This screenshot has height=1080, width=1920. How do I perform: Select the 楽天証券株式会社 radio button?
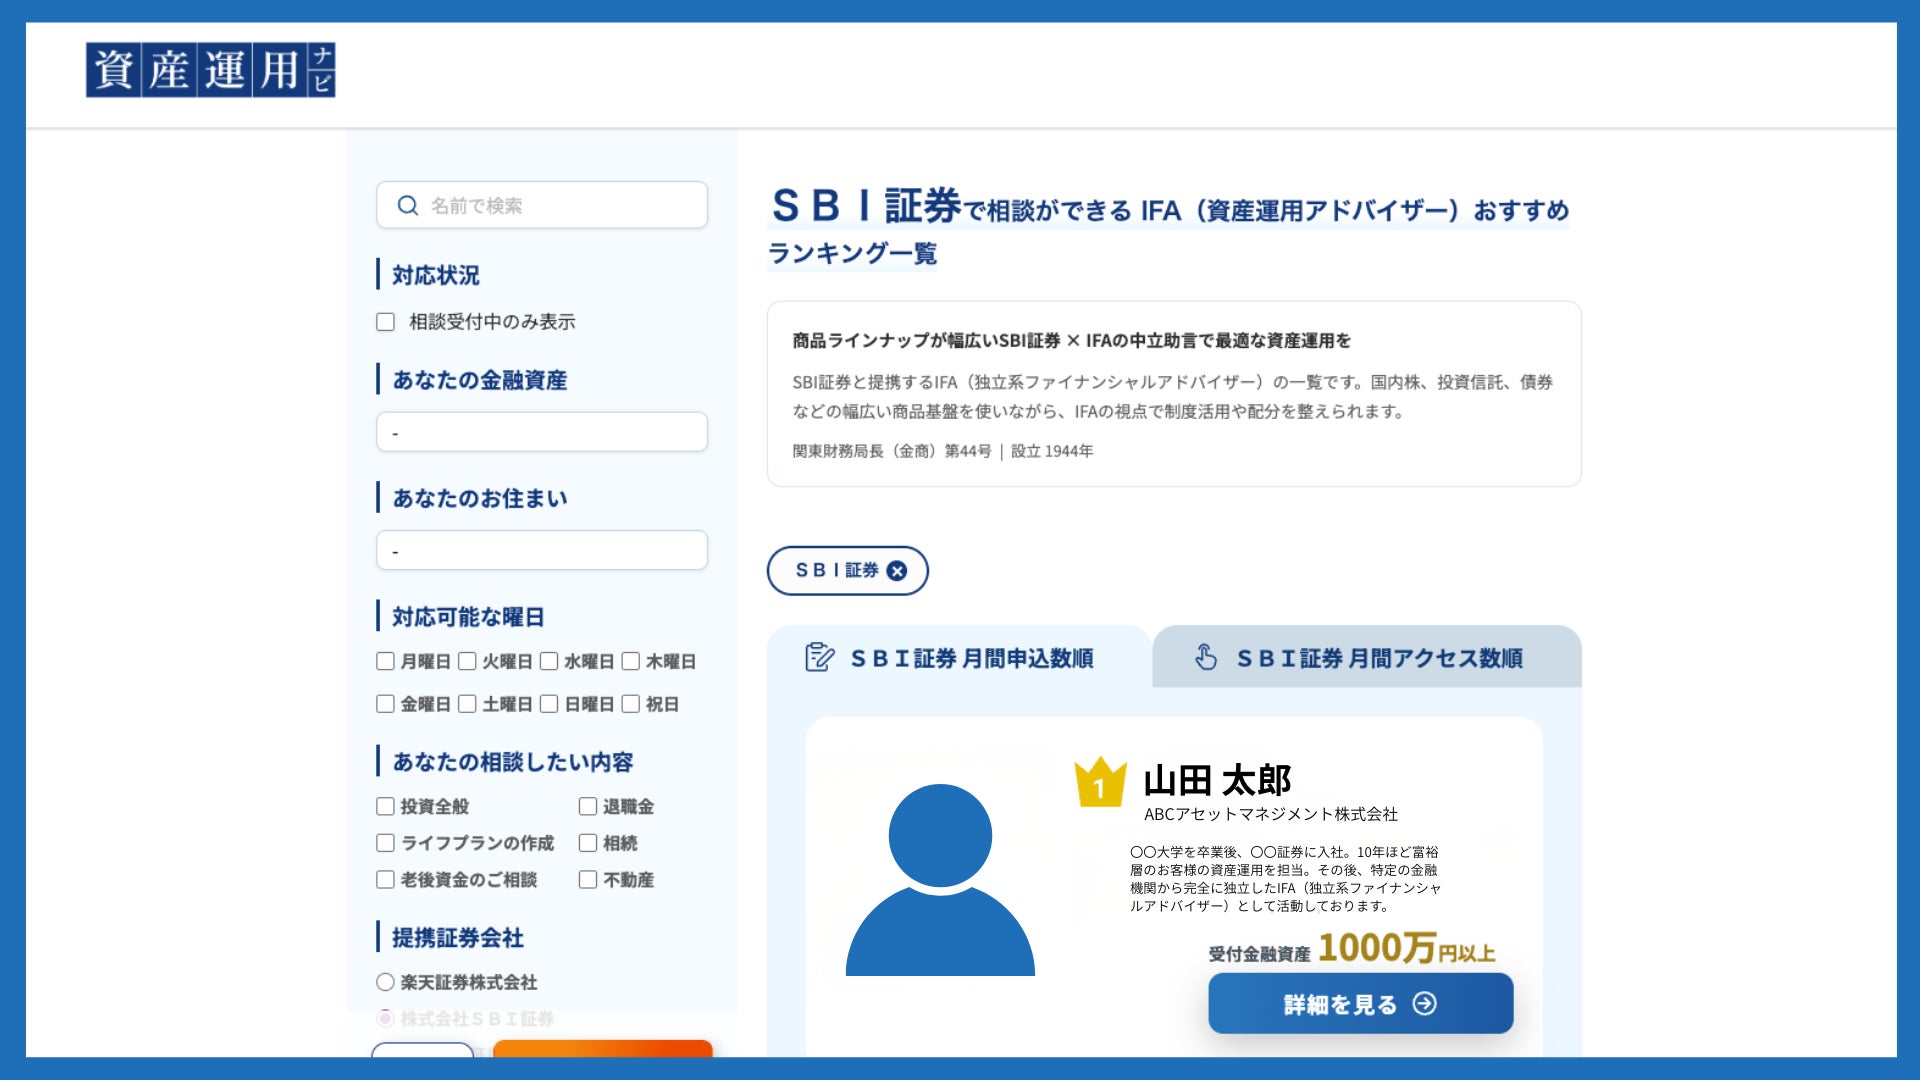coord(385,982)
